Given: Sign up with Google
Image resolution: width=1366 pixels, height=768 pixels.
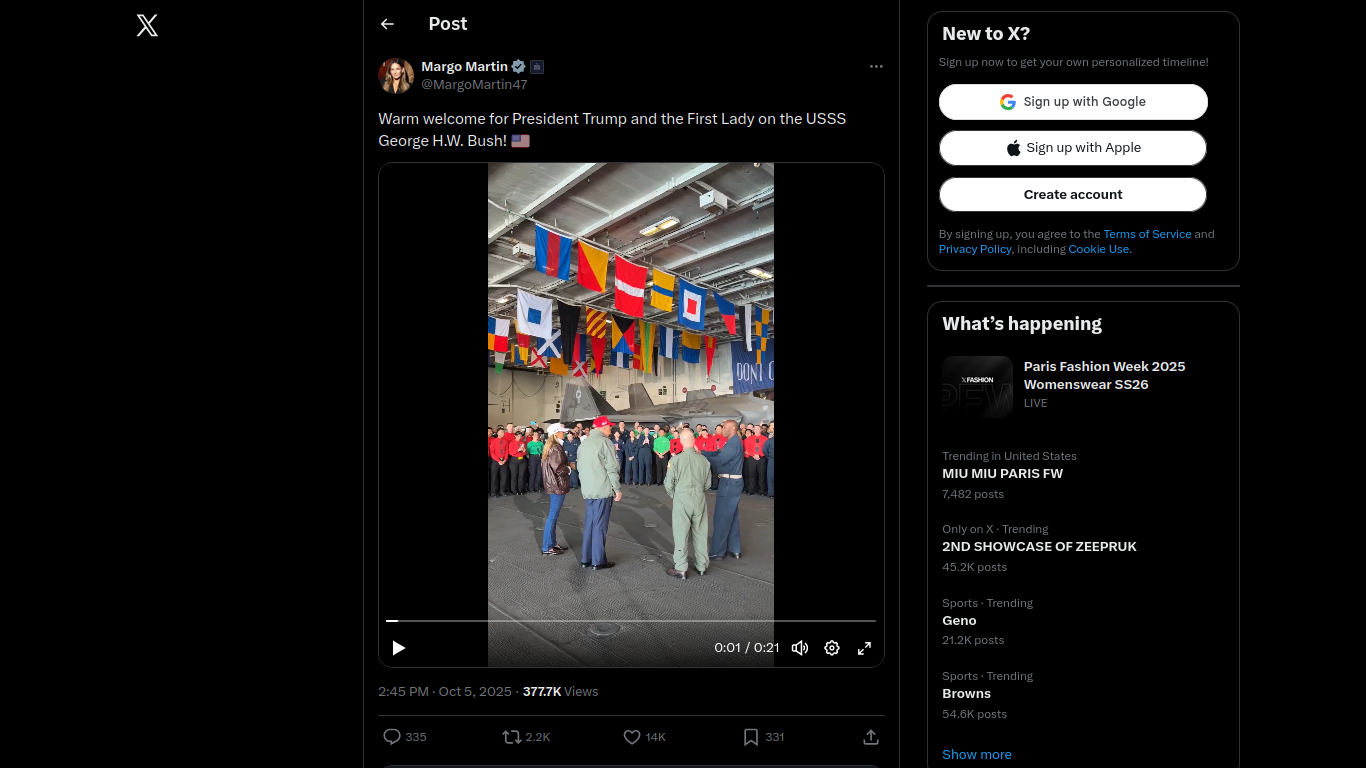Looking at the screenshot, I should coord(1073,102).
